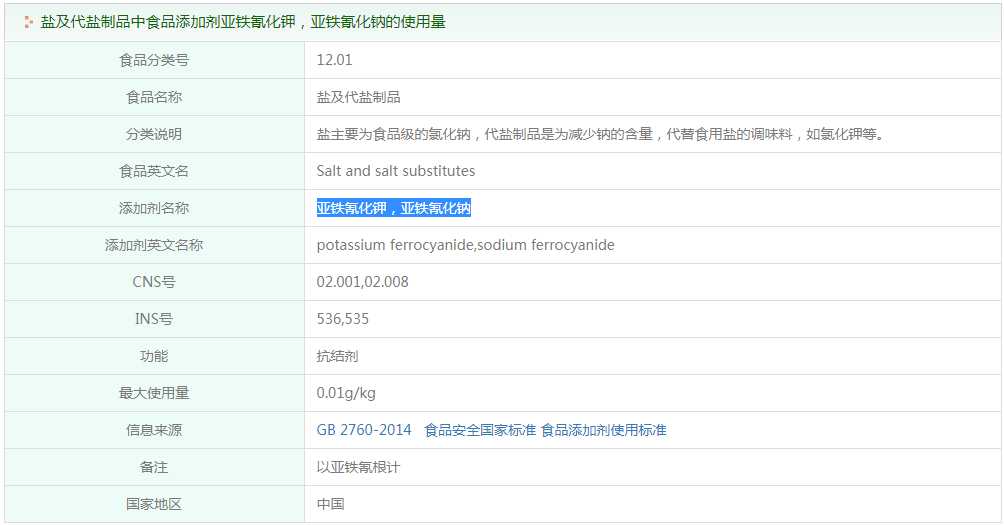The height and width of the screenshot is (525, 1004).
Task: Click the 添加剂英文名称 row label
Action: point(154,245)
